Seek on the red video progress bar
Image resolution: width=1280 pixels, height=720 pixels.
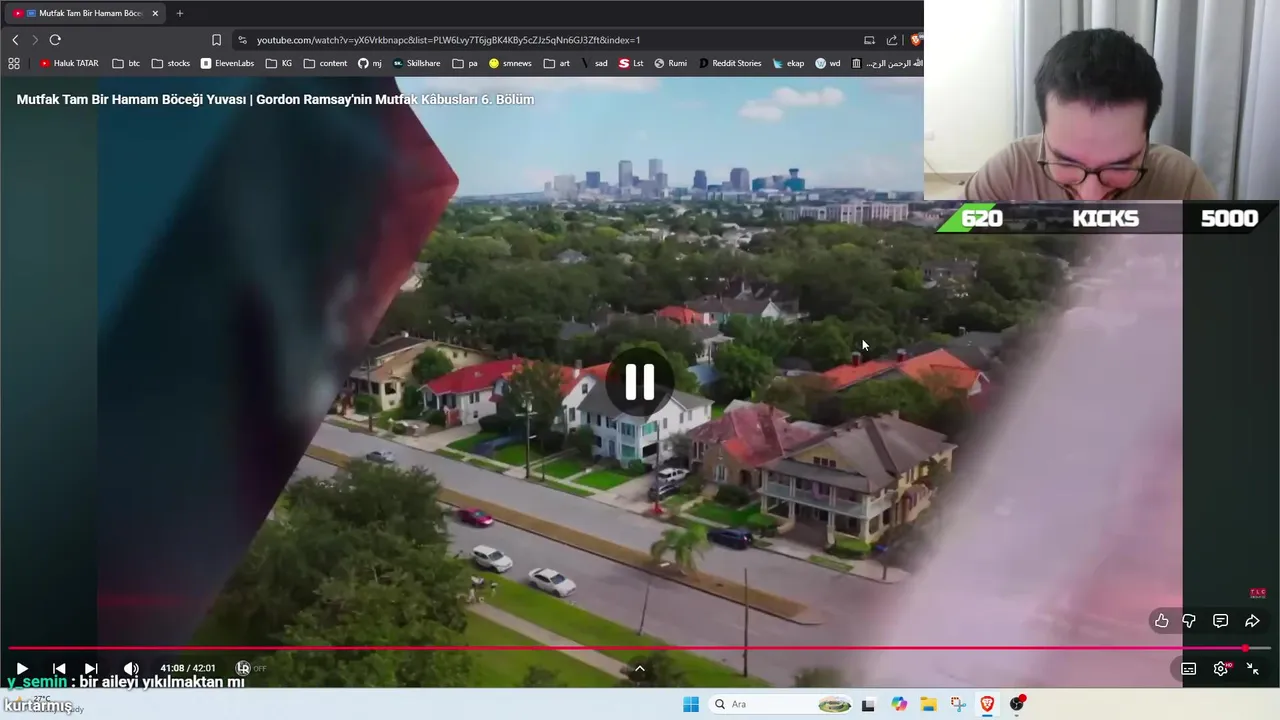tap(640, 648)
